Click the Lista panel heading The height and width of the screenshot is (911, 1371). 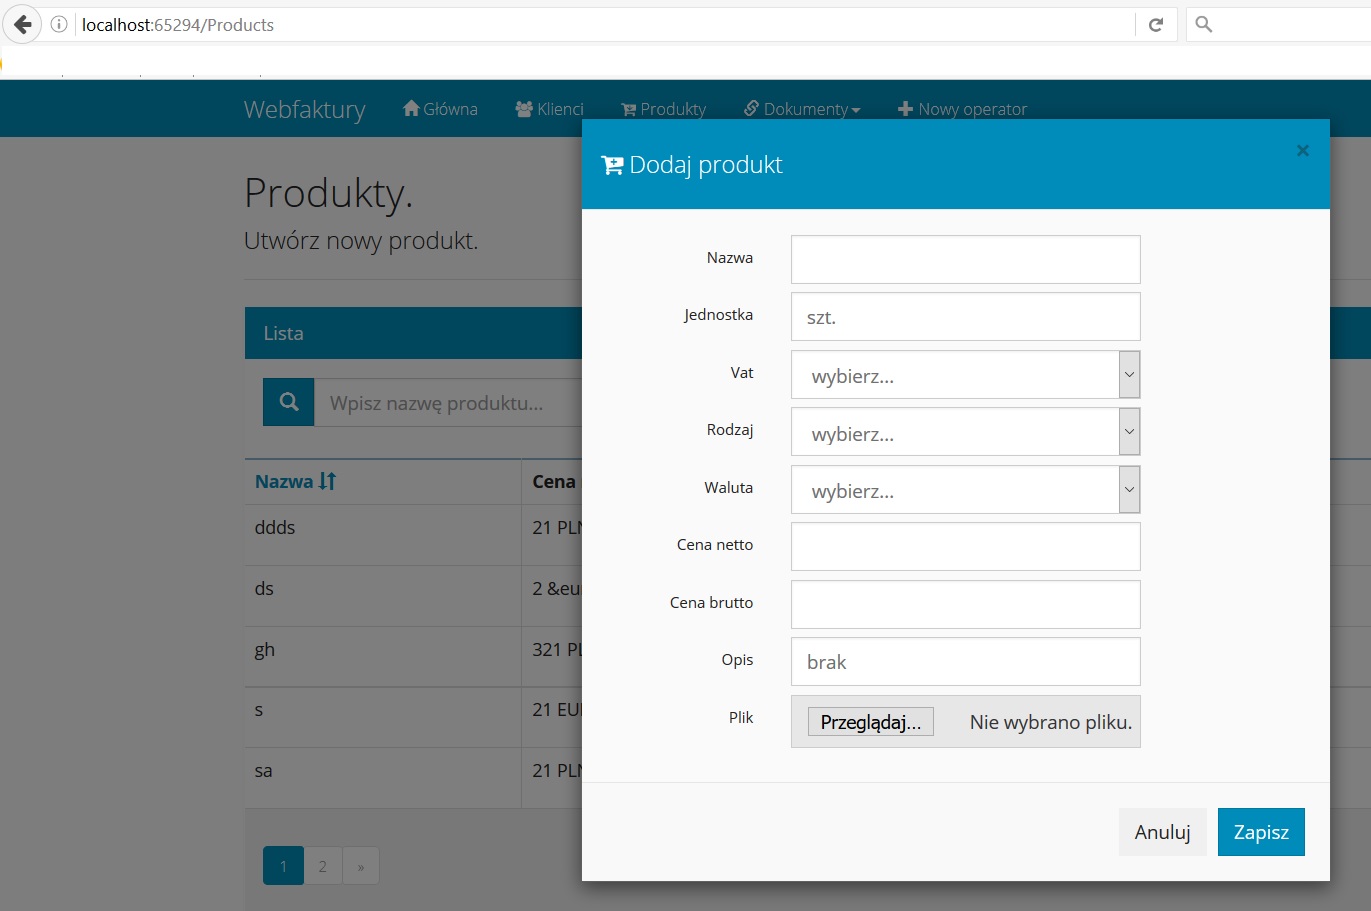click(283, 333)
